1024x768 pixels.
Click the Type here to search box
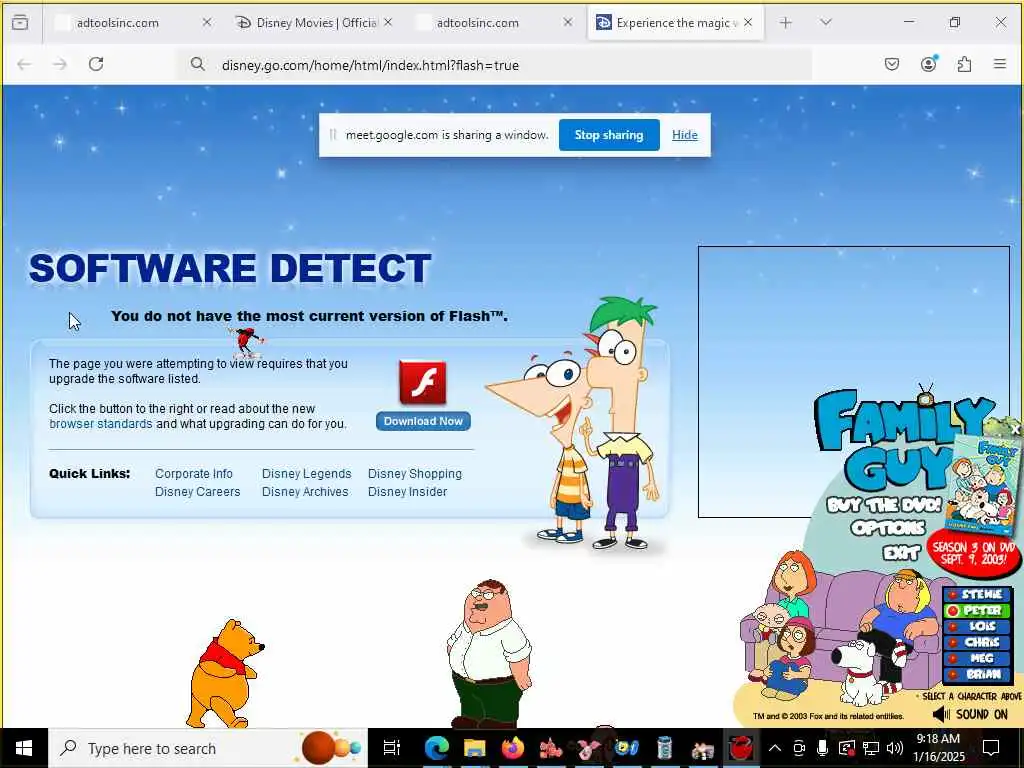[208, 748]
